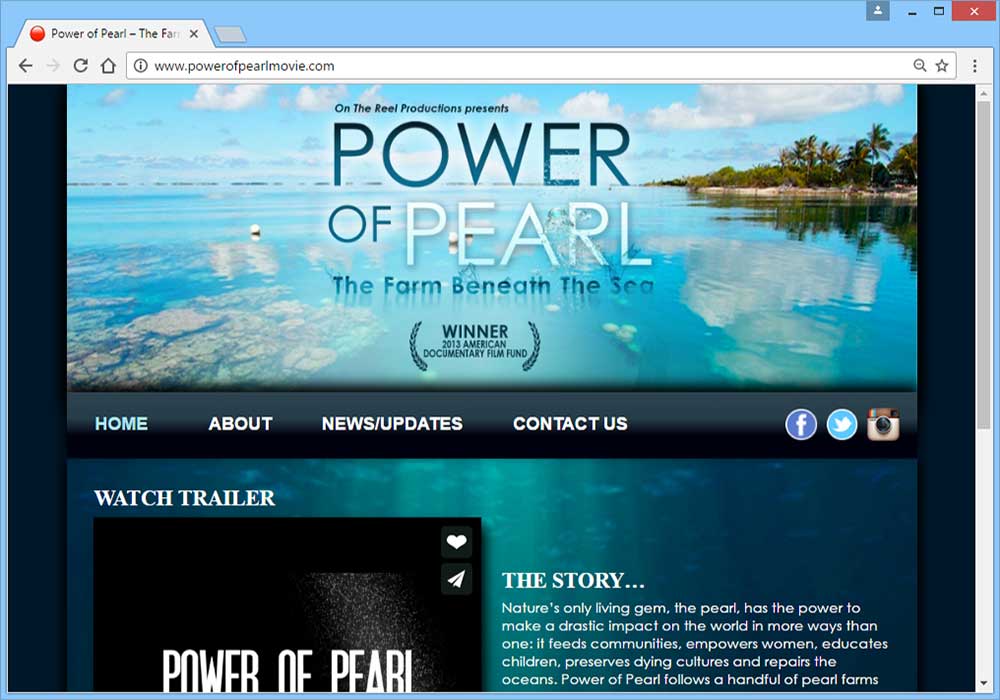Open the Instagram social icon
Viewport: 1000px width, 700px height.
[x=883, y=425]
